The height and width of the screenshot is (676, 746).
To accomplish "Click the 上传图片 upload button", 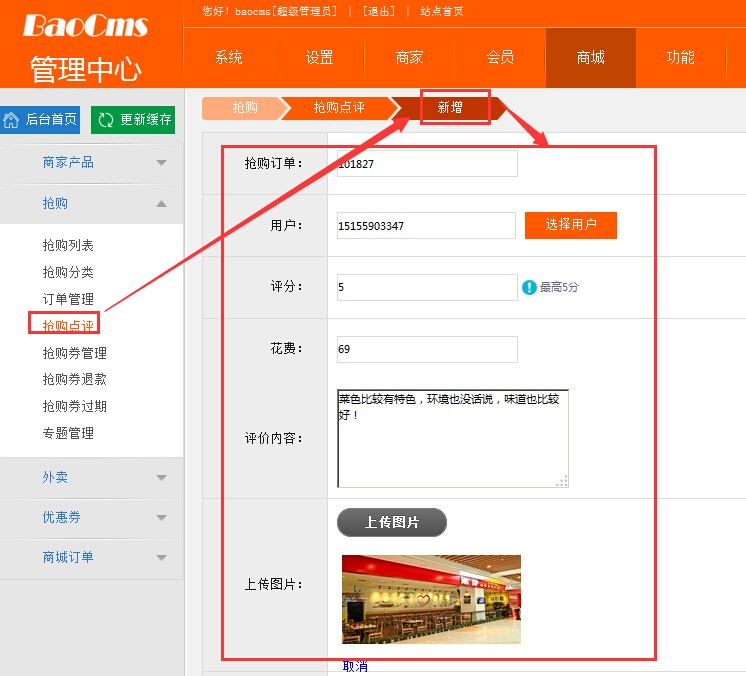I will click(x=392, y=522).
